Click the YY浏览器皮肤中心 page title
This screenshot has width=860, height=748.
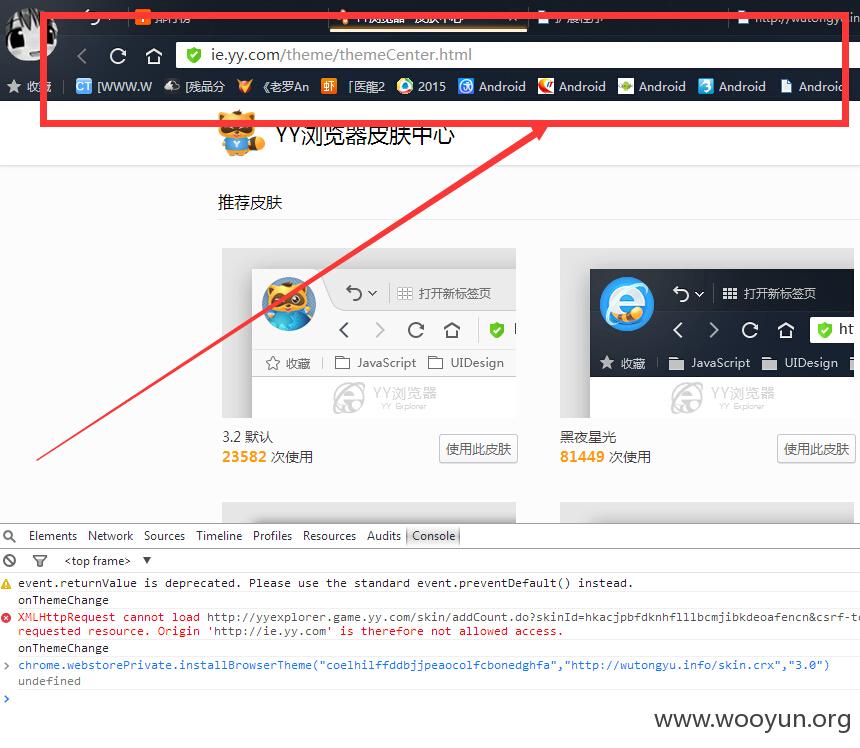coord(365,135)
